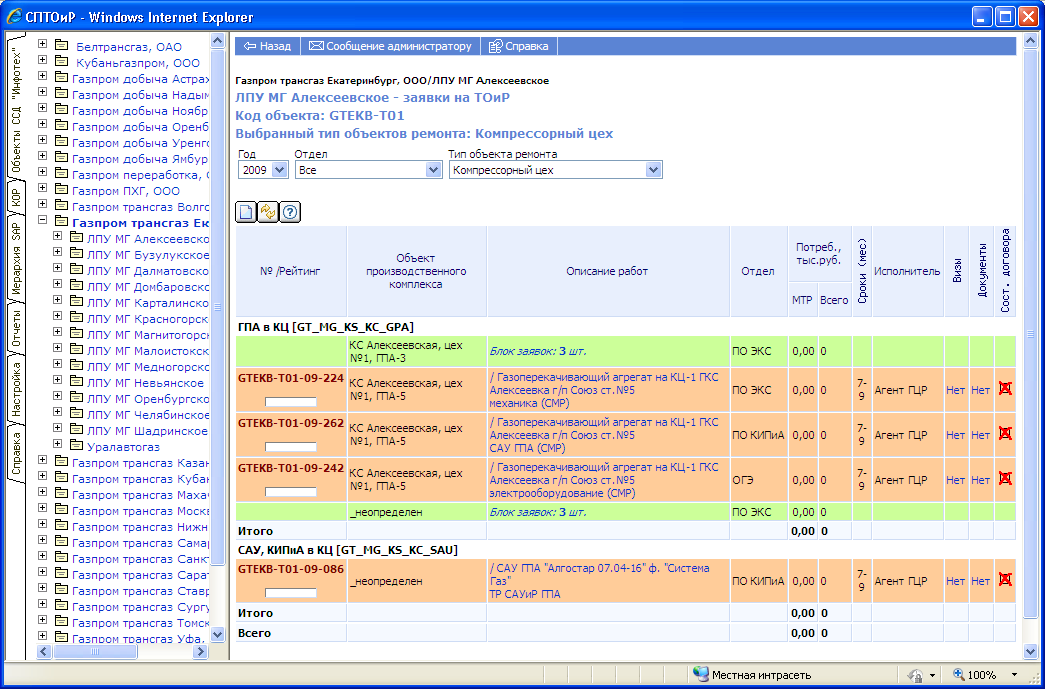Click rating bar under GTEKB-T01-09-086
Image resolution: width=1045 pixels, height=689 pixels.
pyautogui.click(x=291, y=593)
